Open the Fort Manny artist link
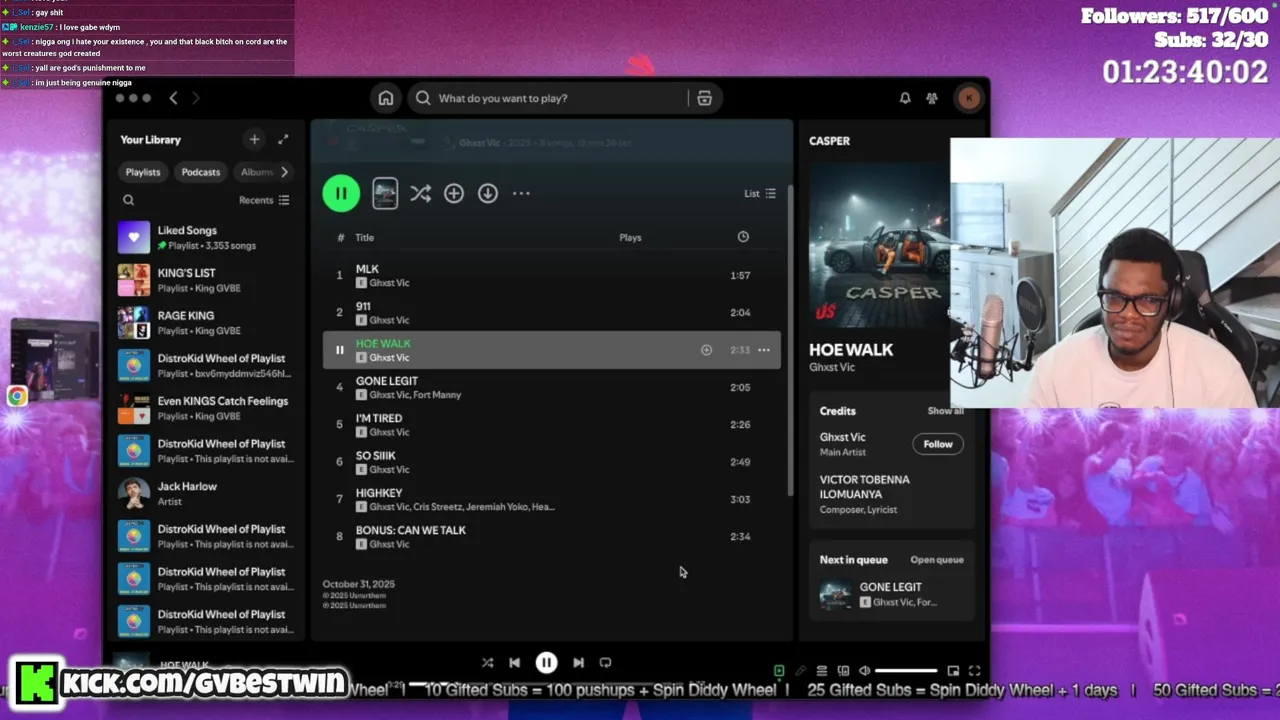The image size is (1280, 720). tap(437, 395)
